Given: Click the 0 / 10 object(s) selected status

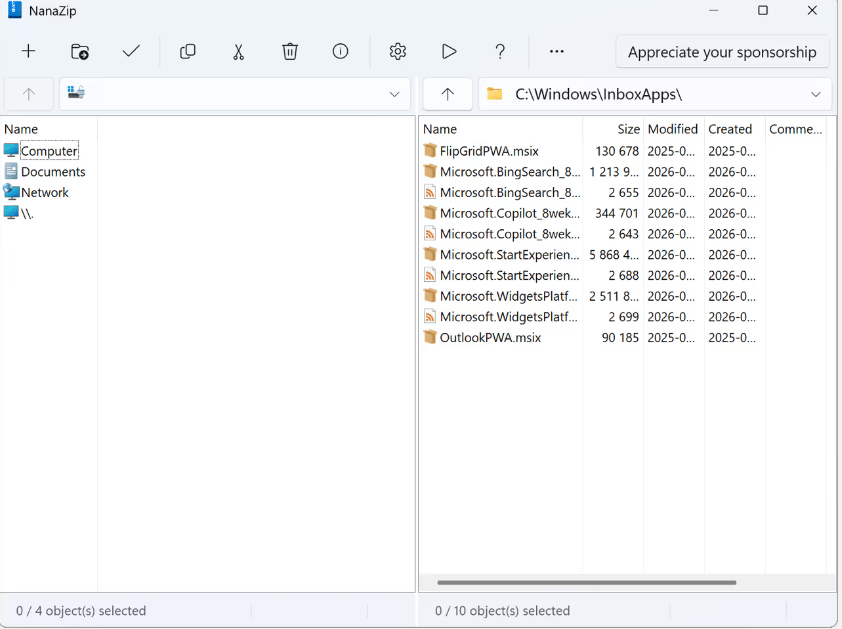Looking at the screenshot, I should [x=503, y=611].
